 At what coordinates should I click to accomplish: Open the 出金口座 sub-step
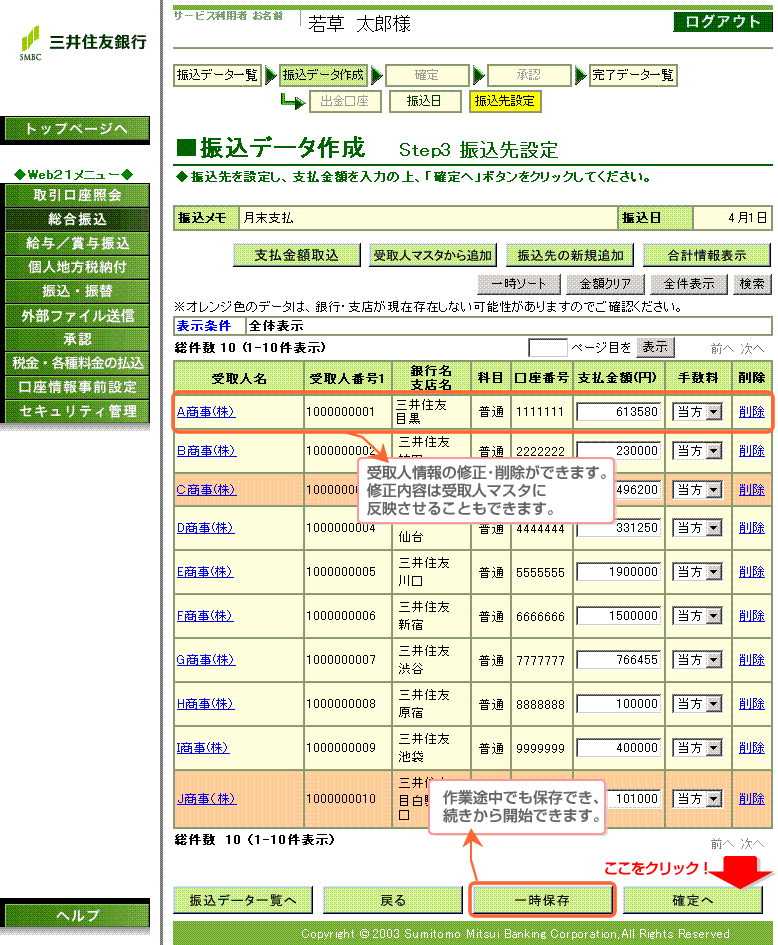345,101
